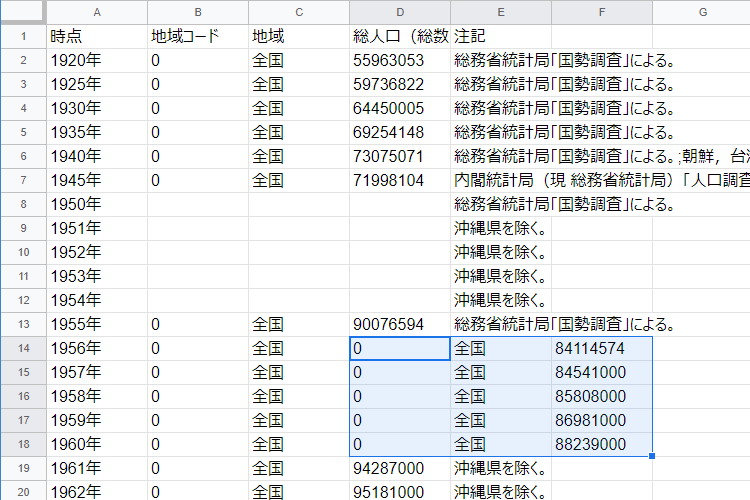Click cell '71998104'

pyautogui.click(x=400, y=180)
